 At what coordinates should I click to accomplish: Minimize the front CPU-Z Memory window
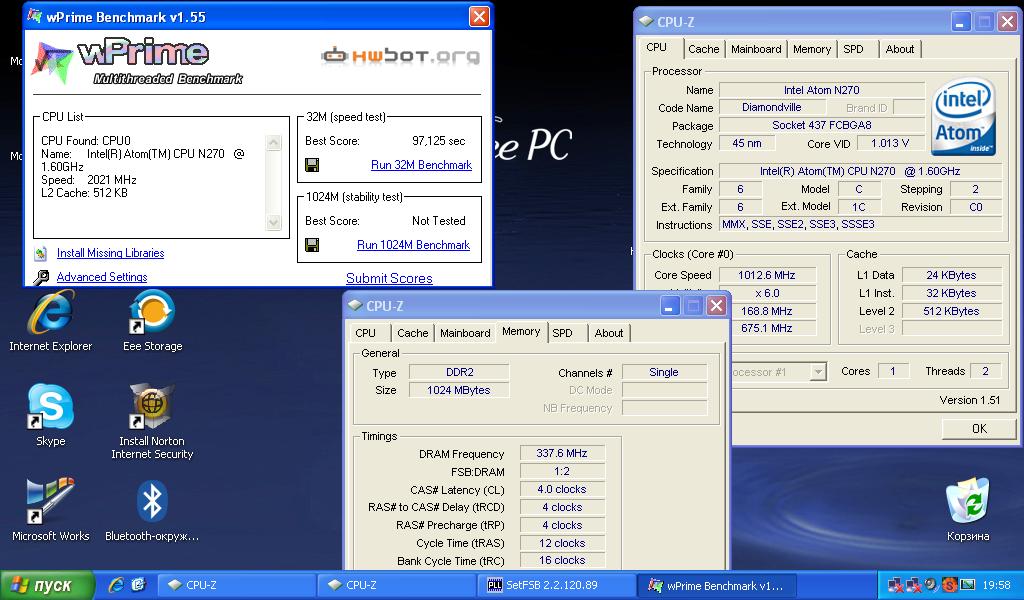(670, 306)
